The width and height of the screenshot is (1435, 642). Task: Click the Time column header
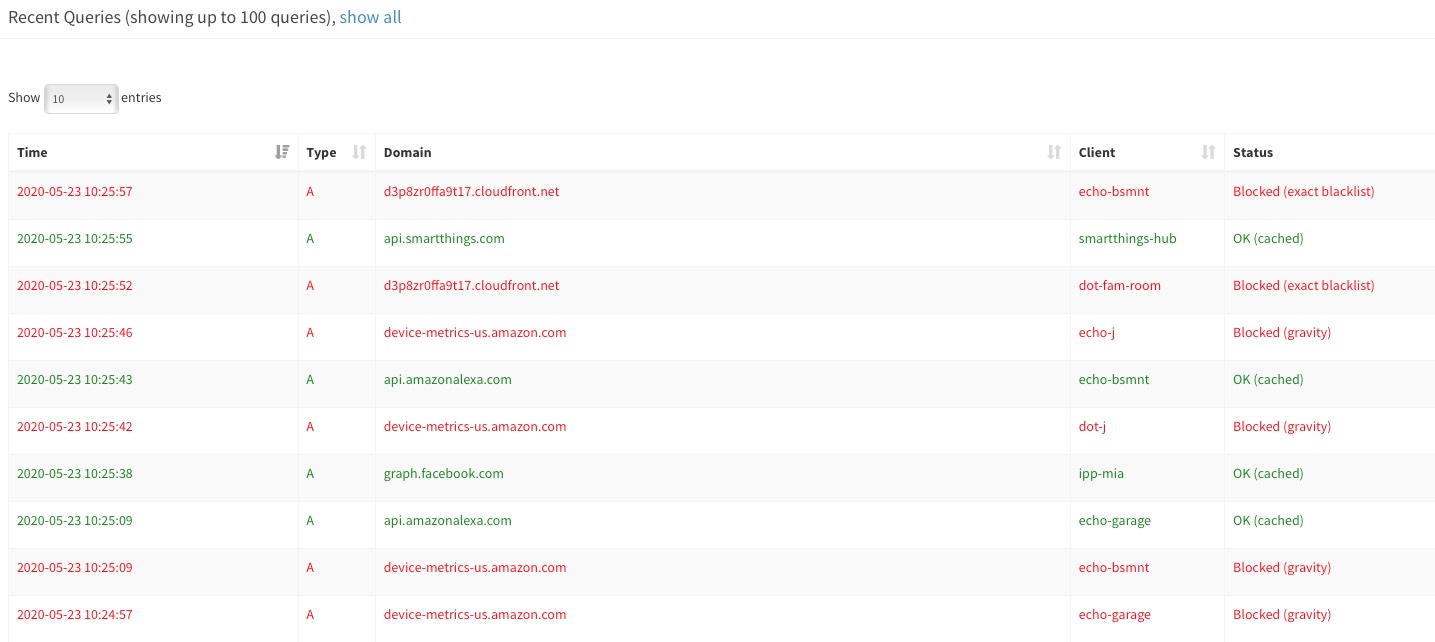coord(153,152)
